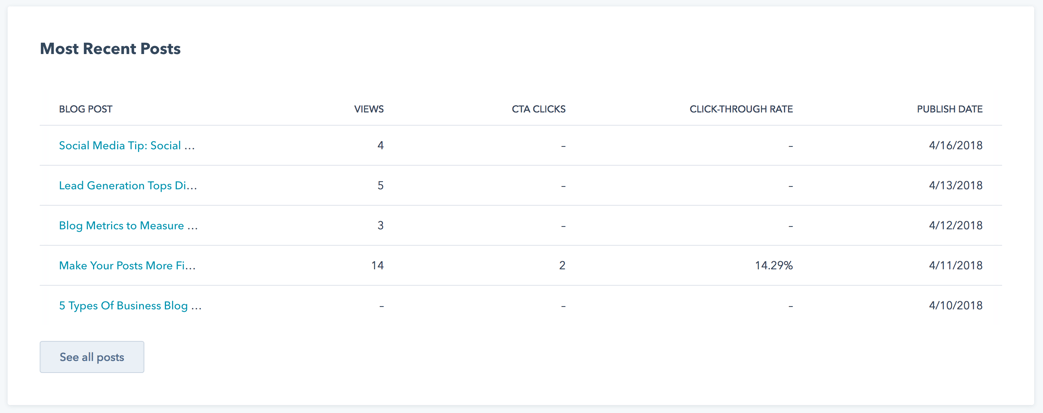Open the 'Make Your Posts More Fi…' post

click(128, 265)
